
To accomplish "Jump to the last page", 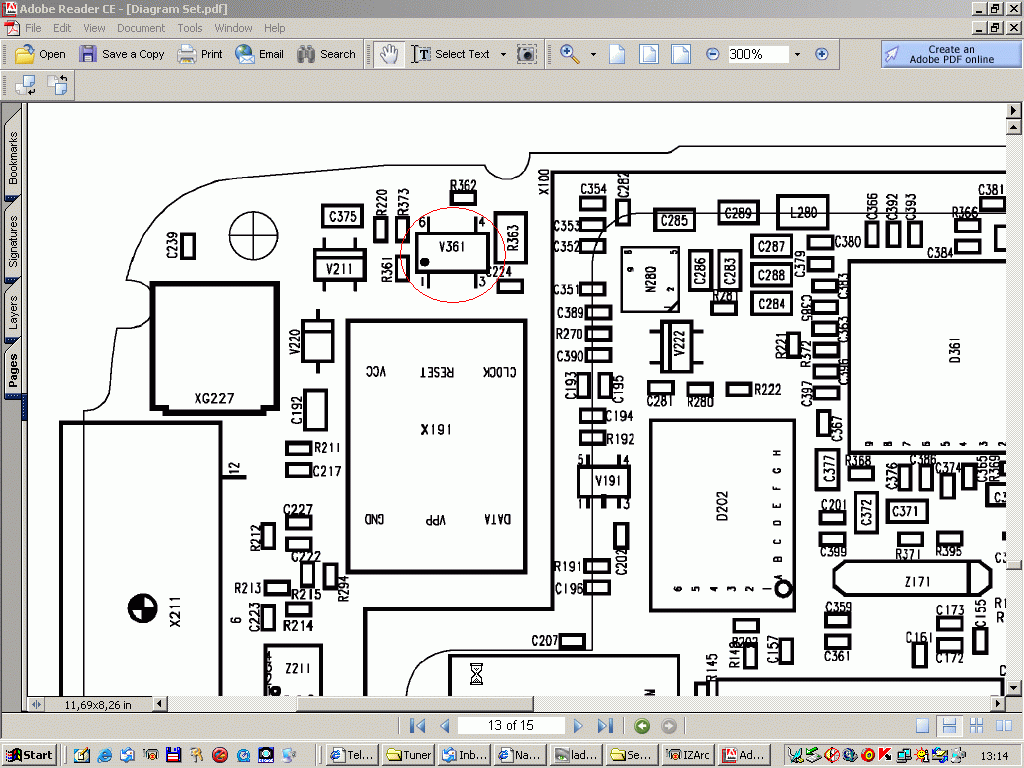I will pyautogui.click(x=605, y=726).
